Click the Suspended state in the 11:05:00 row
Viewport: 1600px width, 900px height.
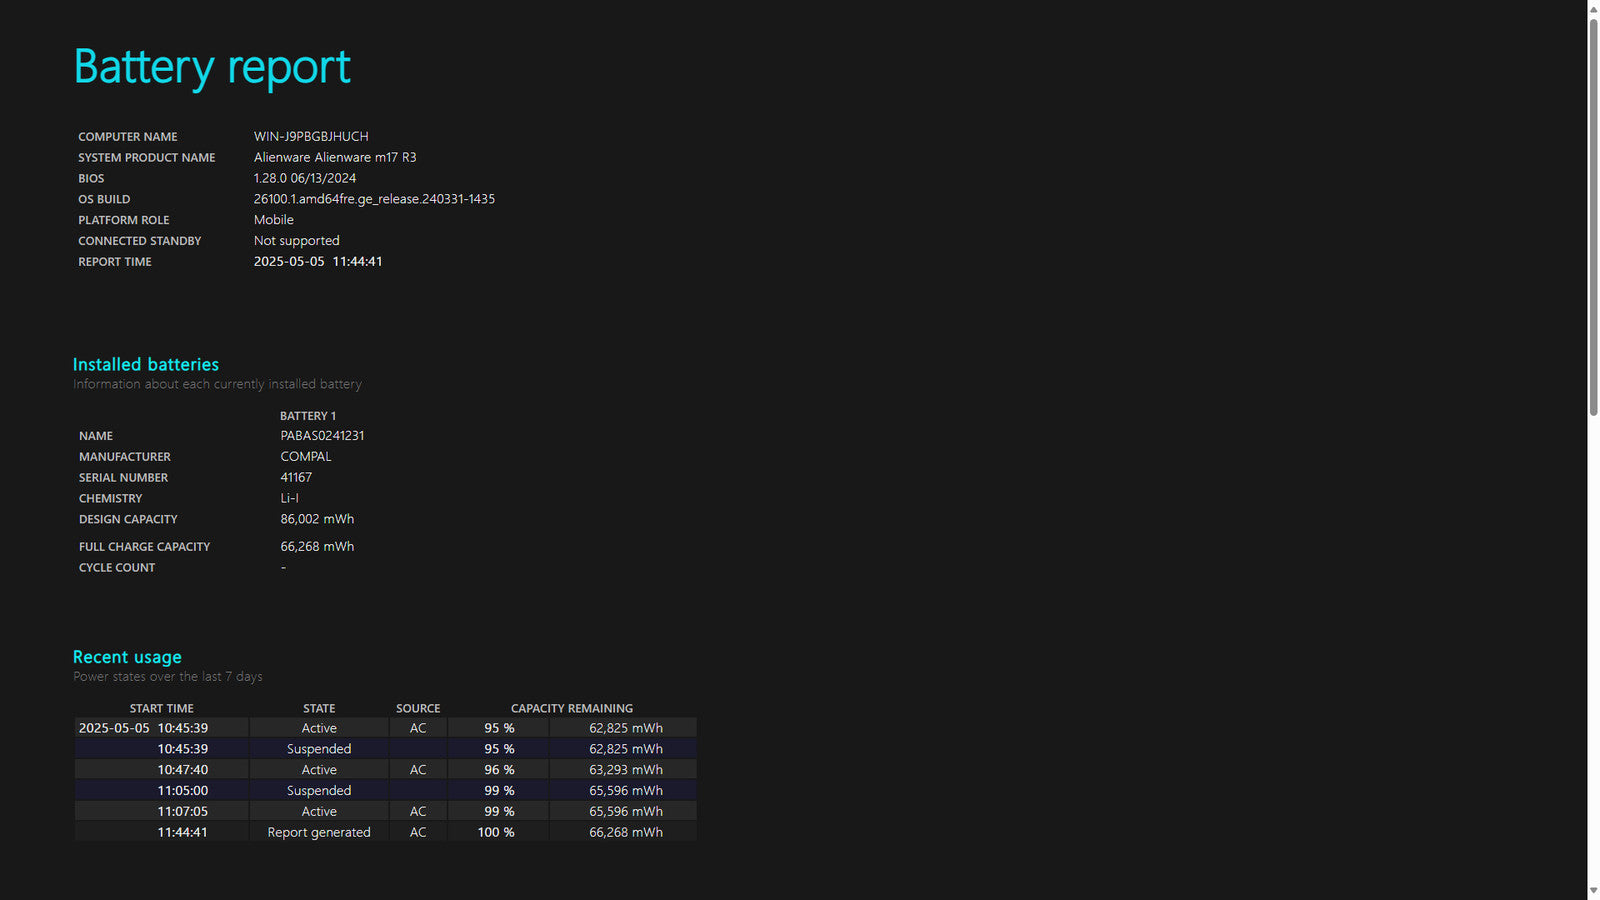pos(319,791)
